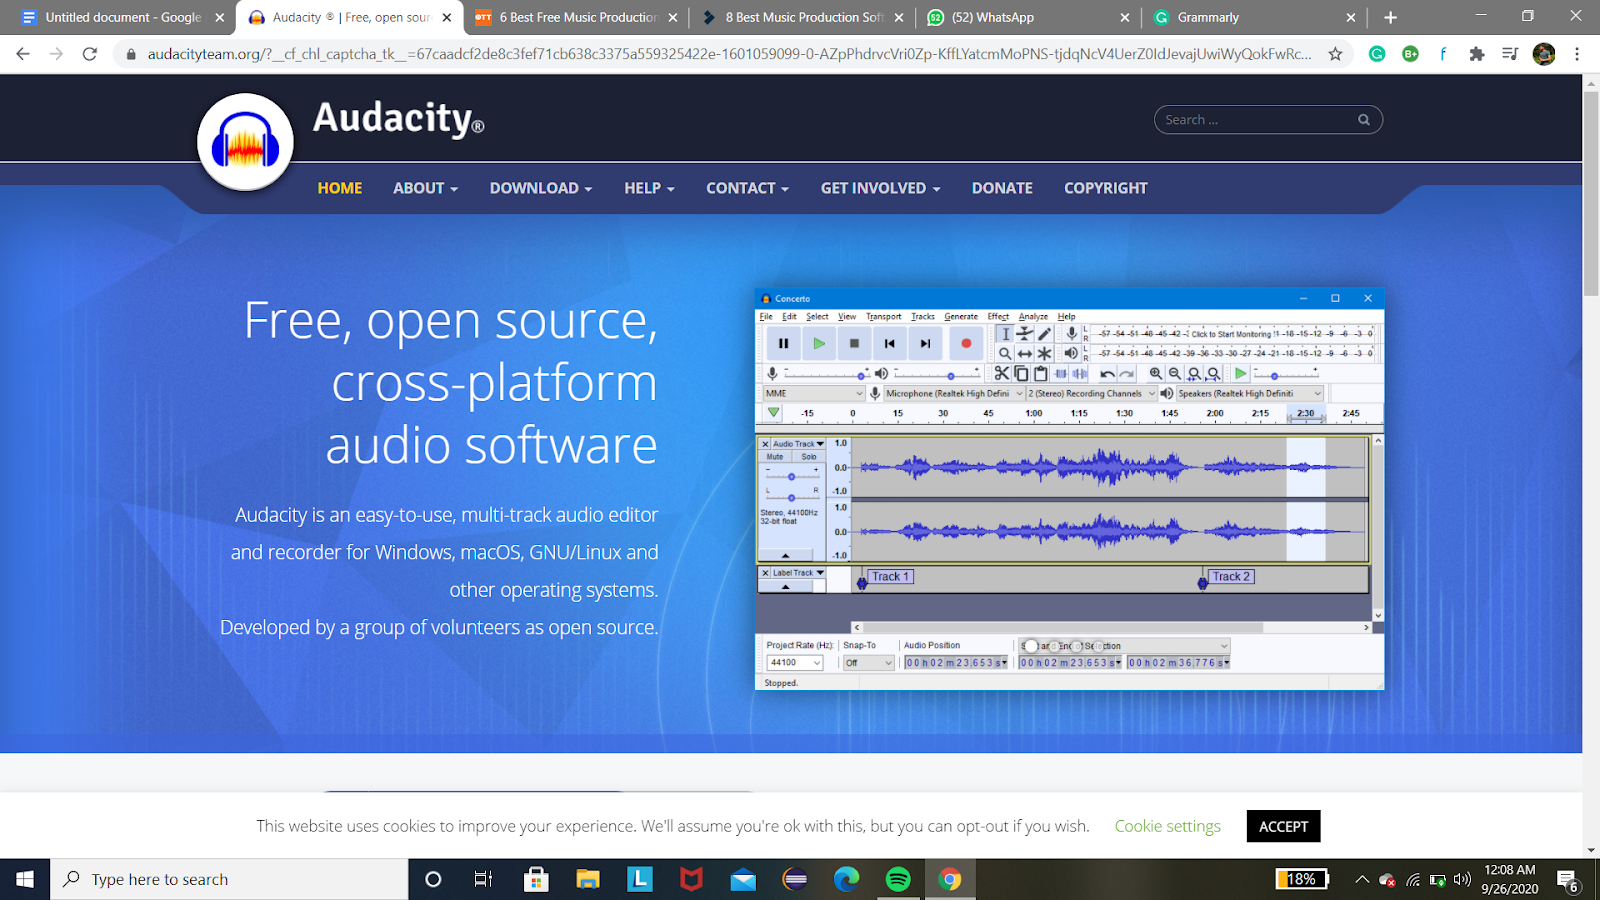Select the magnifier Zoom tool
This screenshot has width=1600, height=900.
pos(1005,353)
